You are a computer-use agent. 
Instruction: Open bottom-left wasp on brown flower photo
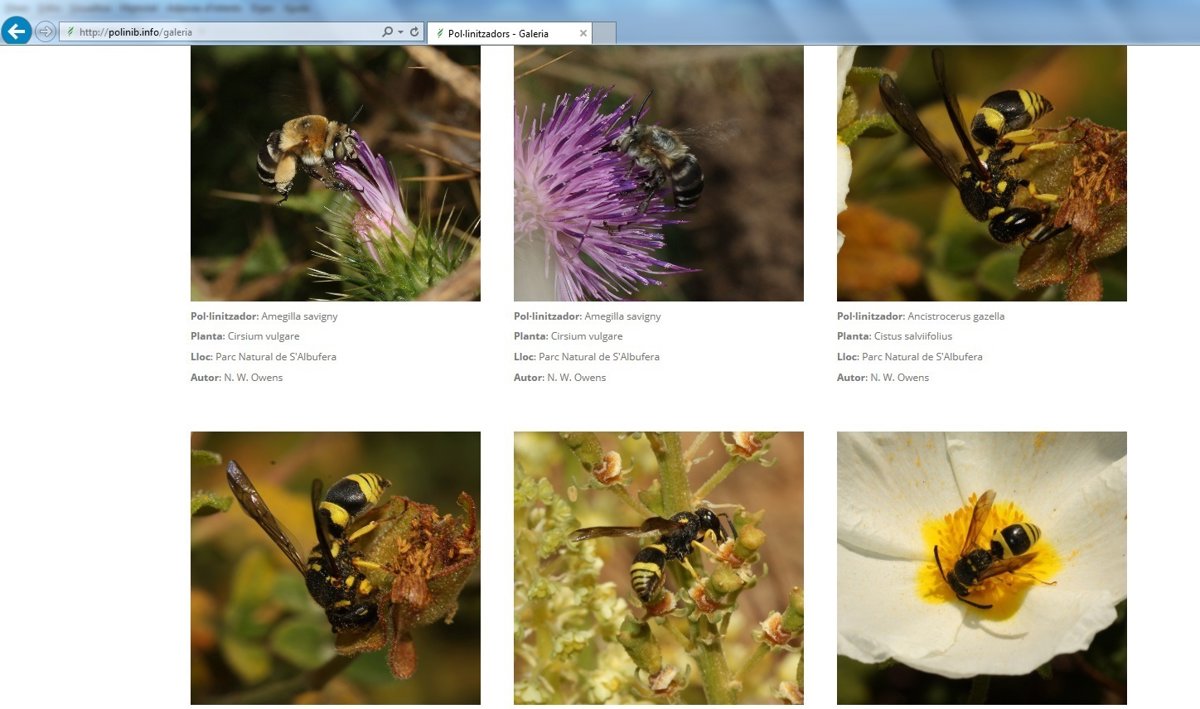[335, 567]
